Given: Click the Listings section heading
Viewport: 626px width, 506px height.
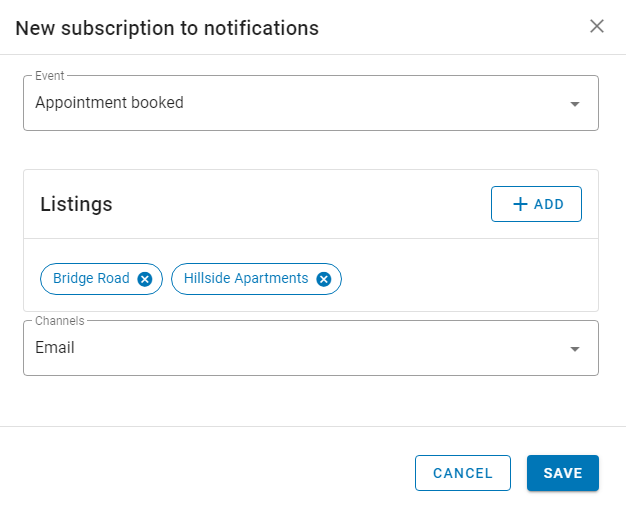Looking at the screenshot, I should coord(76,204).
